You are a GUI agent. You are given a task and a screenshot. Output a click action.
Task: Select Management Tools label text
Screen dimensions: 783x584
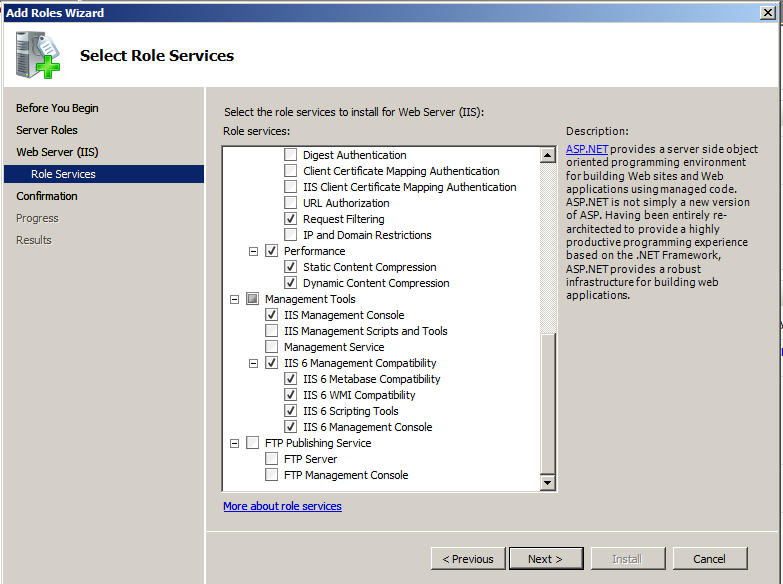[x=310, y=299]
